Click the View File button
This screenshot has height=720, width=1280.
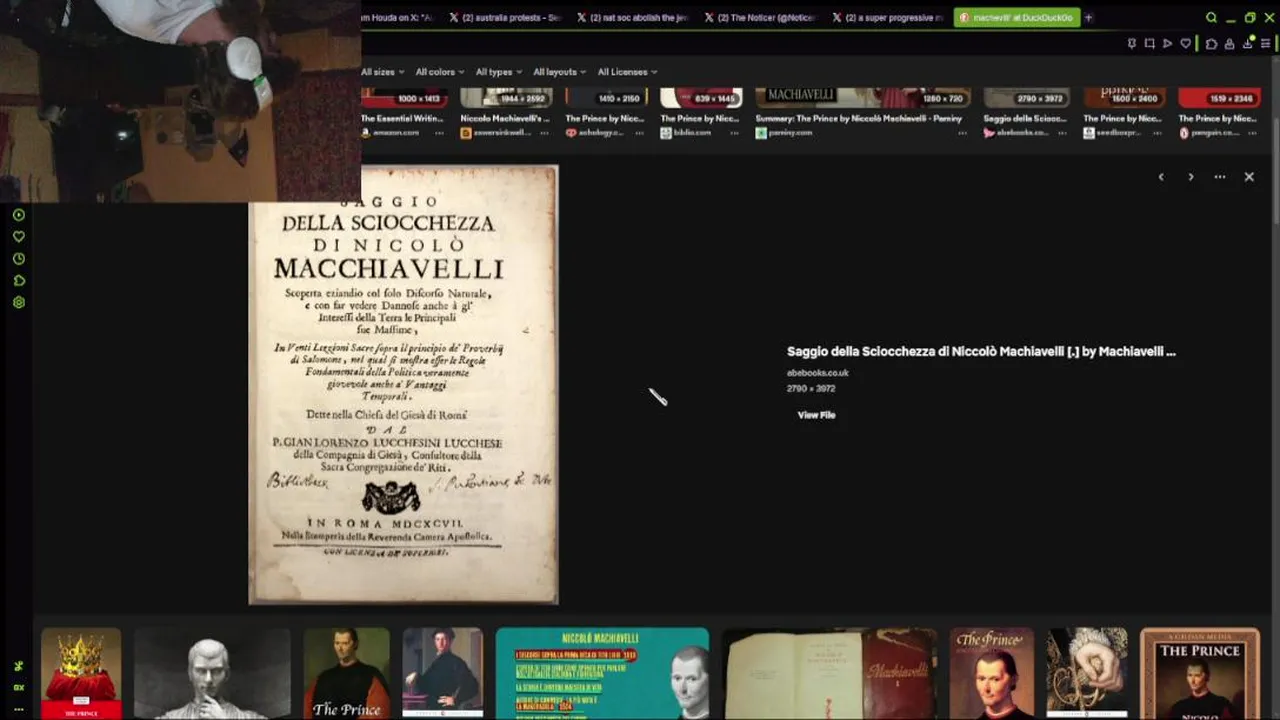816,415
